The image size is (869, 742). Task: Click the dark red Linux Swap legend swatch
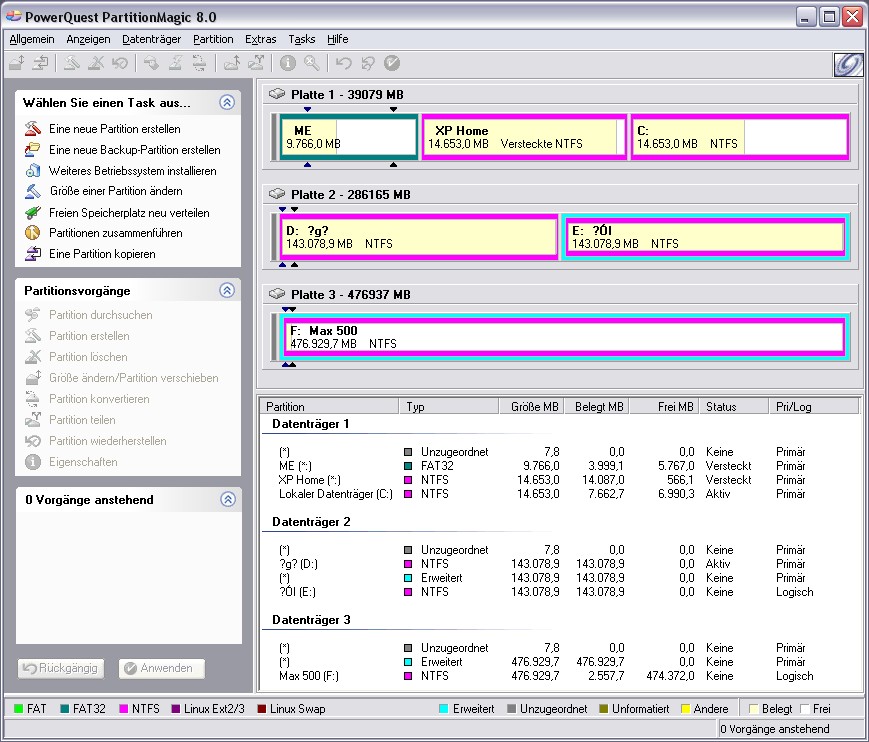[262, 709]
